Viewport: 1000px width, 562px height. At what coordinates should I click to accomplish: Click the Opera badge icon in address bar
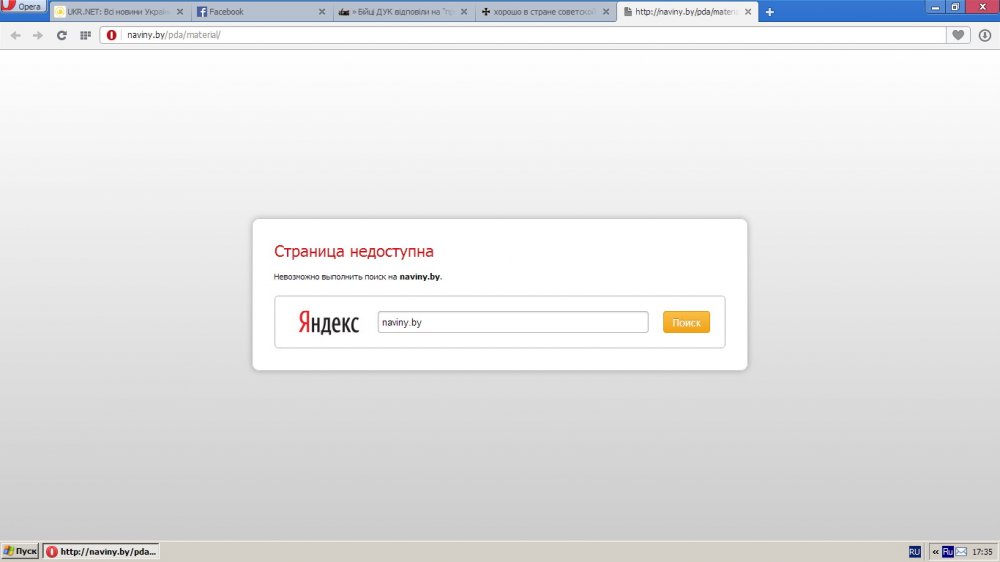coord(112,35)
